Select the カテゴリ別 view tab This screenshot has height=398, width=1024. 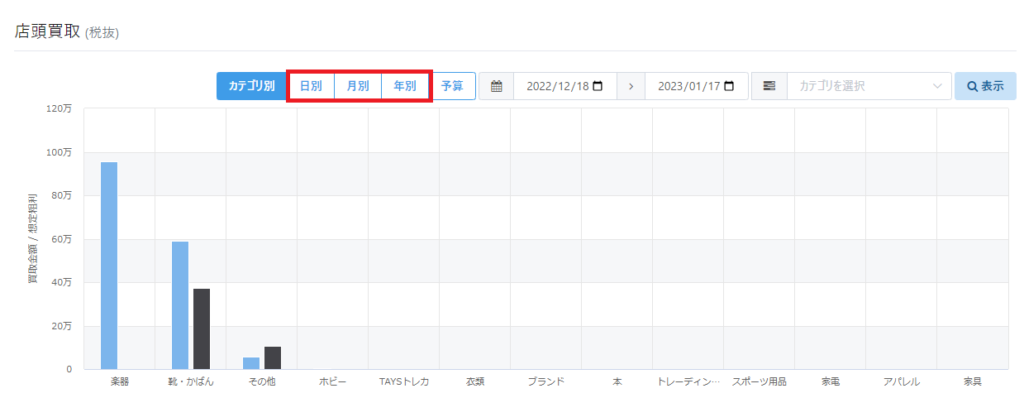251,86
